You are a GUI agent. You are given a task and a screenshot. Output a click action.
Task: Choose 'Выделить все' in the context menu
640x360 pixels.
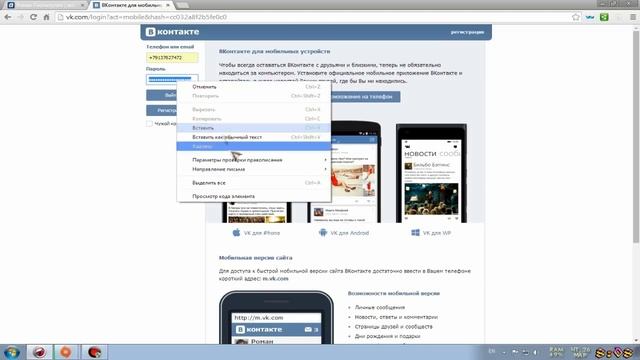(x=253, y=183)
